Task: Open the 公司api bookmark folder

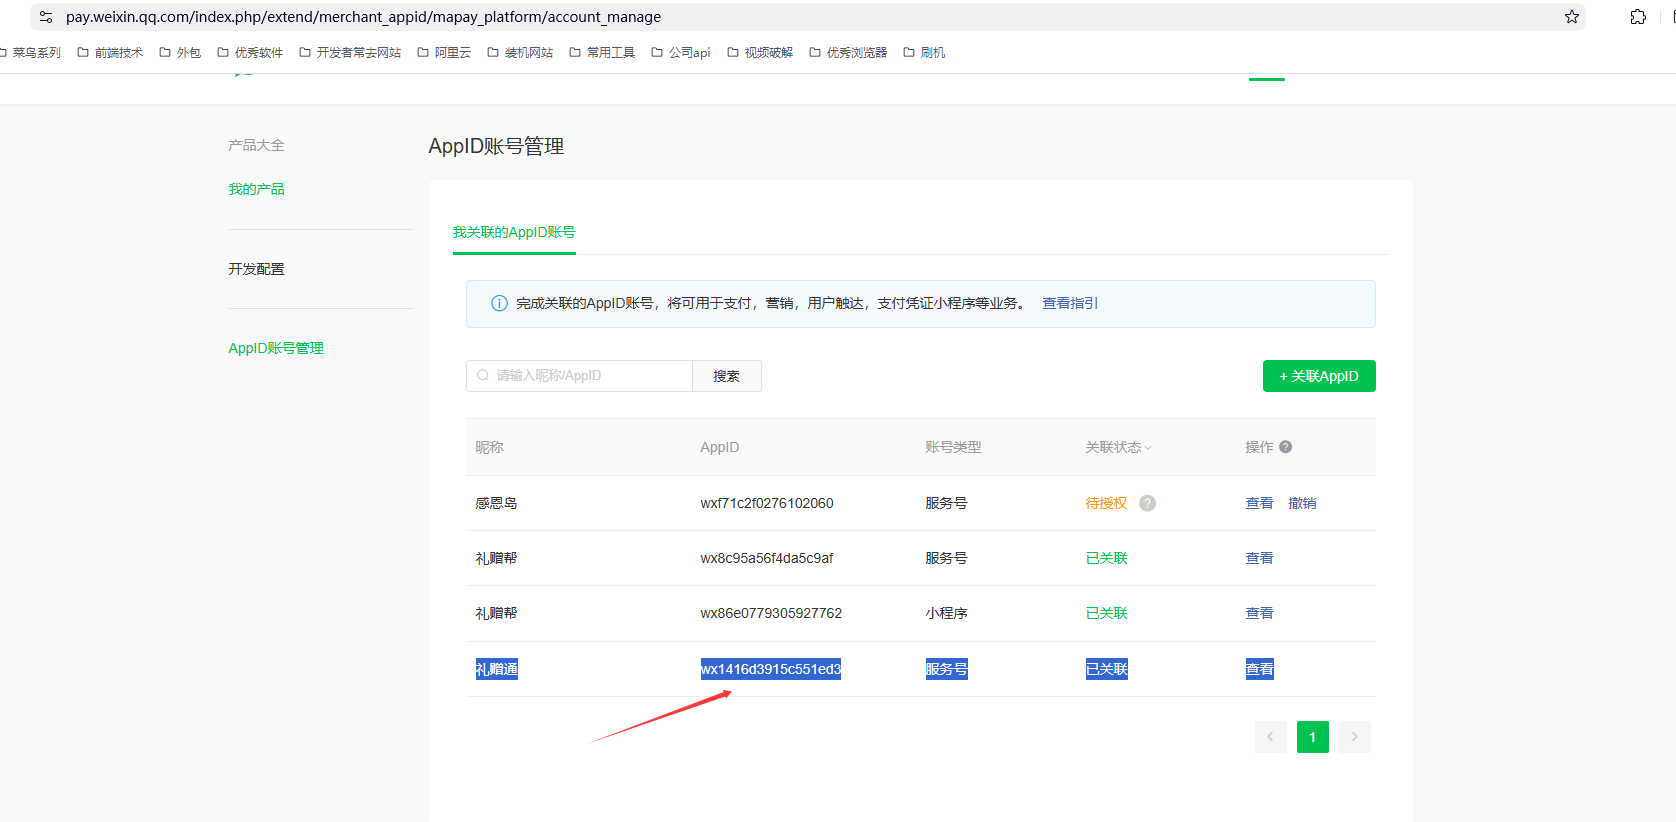Action: [681, 53]
